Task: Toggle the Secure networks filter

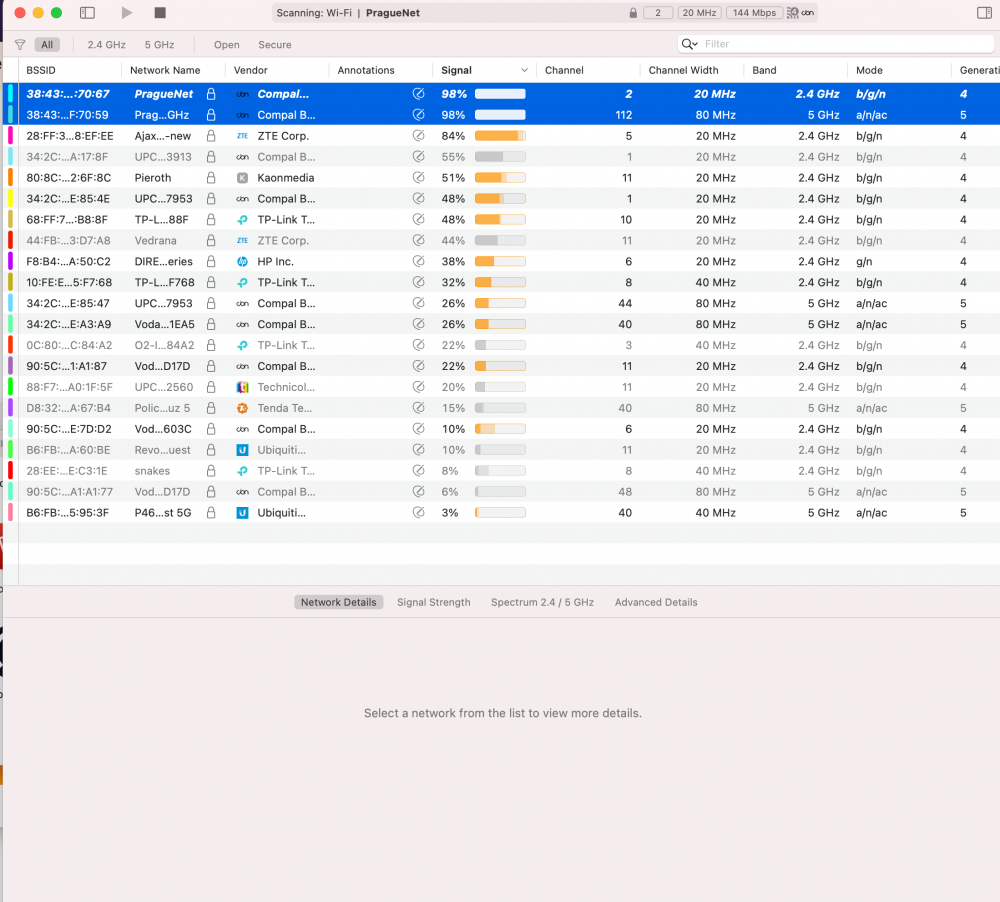Action: pos(275,45)
